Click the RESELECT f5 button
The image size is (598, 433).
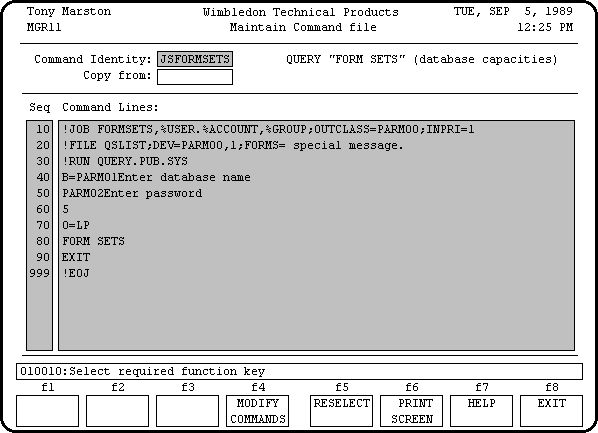coord(341,411)
